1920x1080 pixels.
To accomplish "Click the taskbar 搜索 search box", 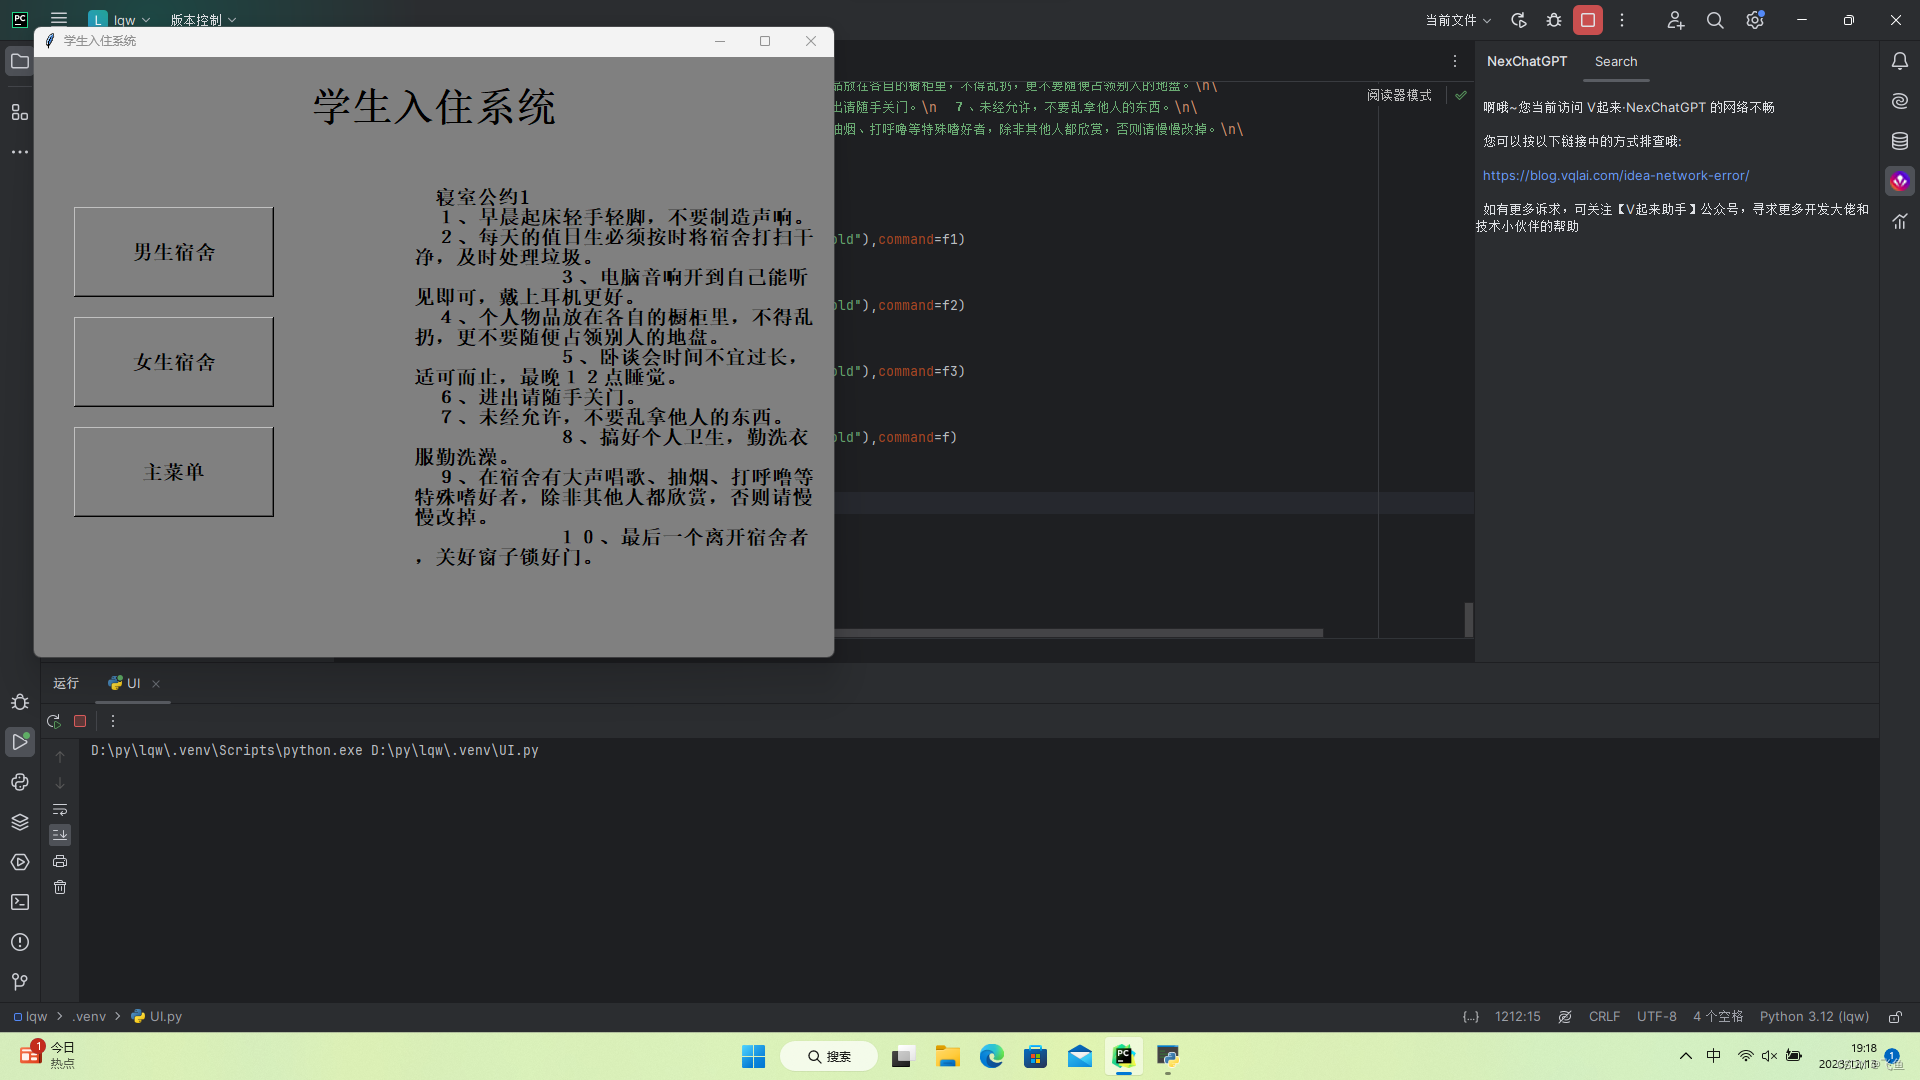I will pyautogui.click(x=828, y=1057).
